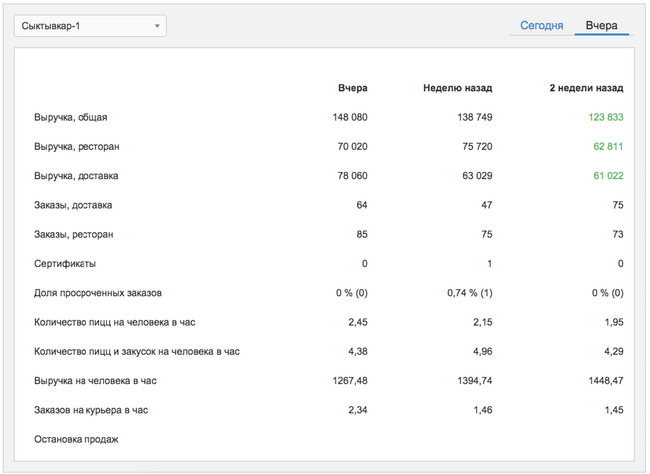Click the value 148 080
The width and height of the screenshot is (650, 474).
pyautogui.click(x=350, y=117)
